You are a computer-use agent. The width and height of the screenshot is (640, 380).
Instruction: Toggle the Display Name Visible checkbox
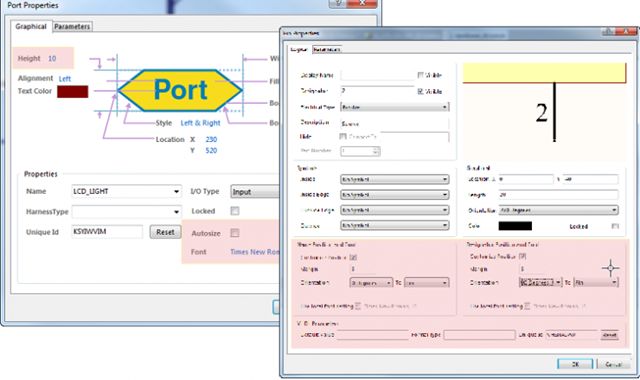pyautogui.click(x=420, y=75)
